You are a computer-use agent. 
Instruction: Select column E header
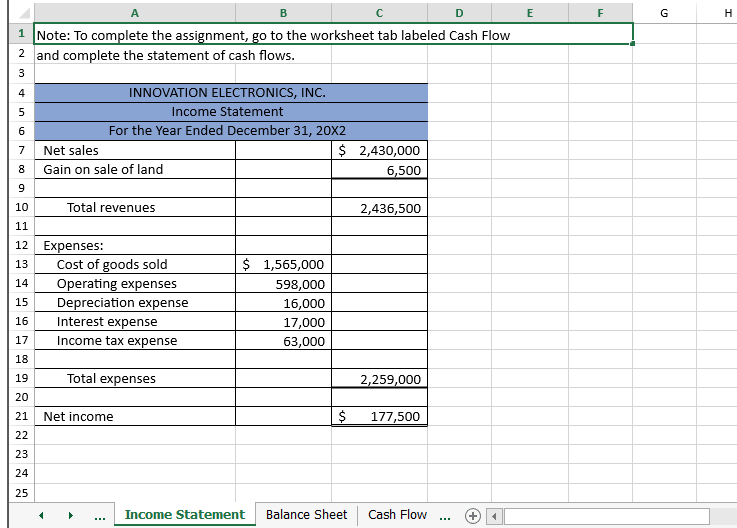click(x=530, y=13)
